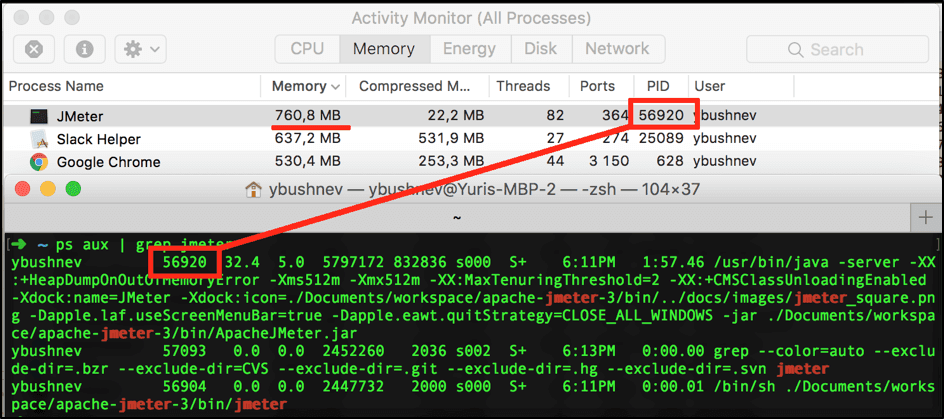944x419 pixels.
Task: Open the Disk tab
Action: point(540,49)
